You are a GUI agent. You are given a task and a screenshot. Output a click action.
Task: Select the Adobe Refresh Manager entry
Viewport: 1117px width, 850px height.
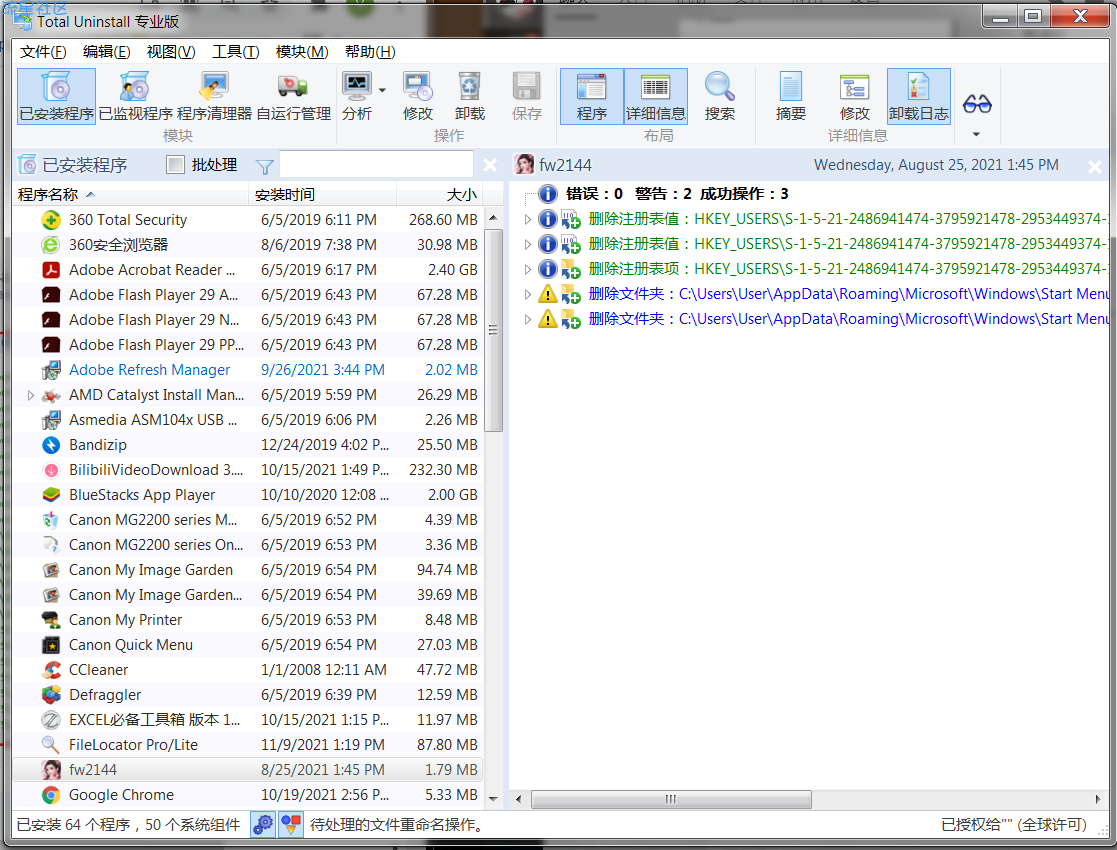coord(248,370)
